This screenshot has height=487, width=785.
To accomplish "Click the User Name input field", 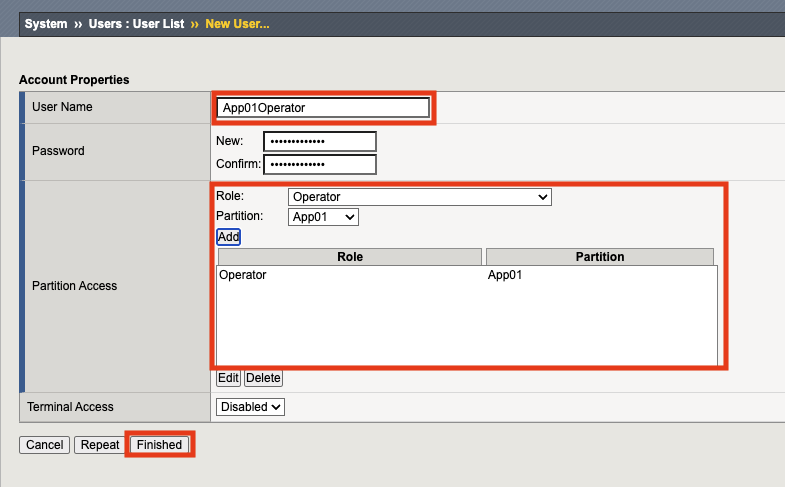I will click(323, 108).
